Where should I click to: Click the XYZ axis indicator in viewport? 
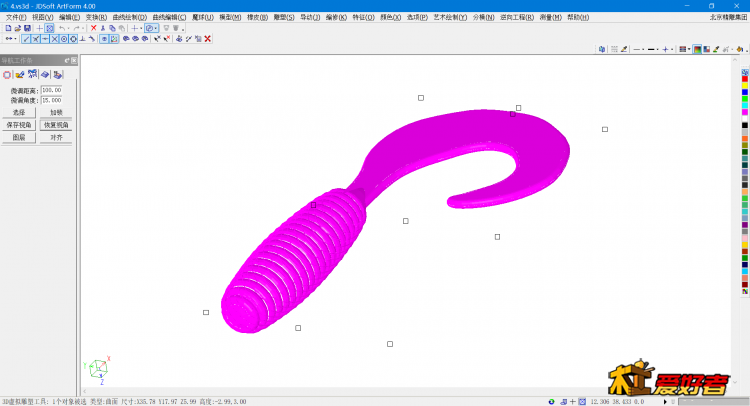coord(99,370)
